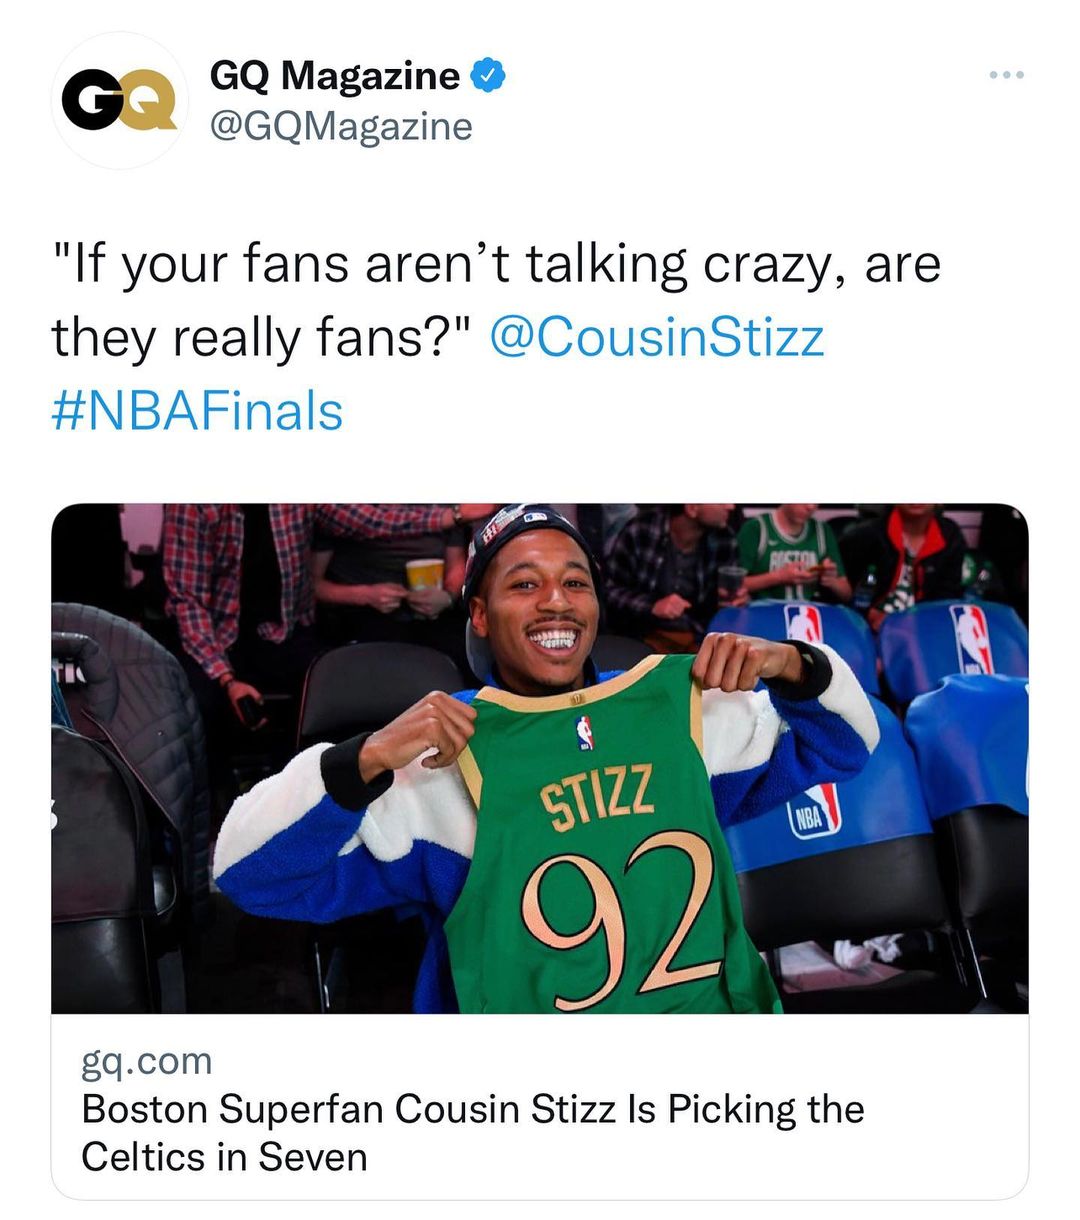Open the #NBAFinals hashtag

point(197,411)
